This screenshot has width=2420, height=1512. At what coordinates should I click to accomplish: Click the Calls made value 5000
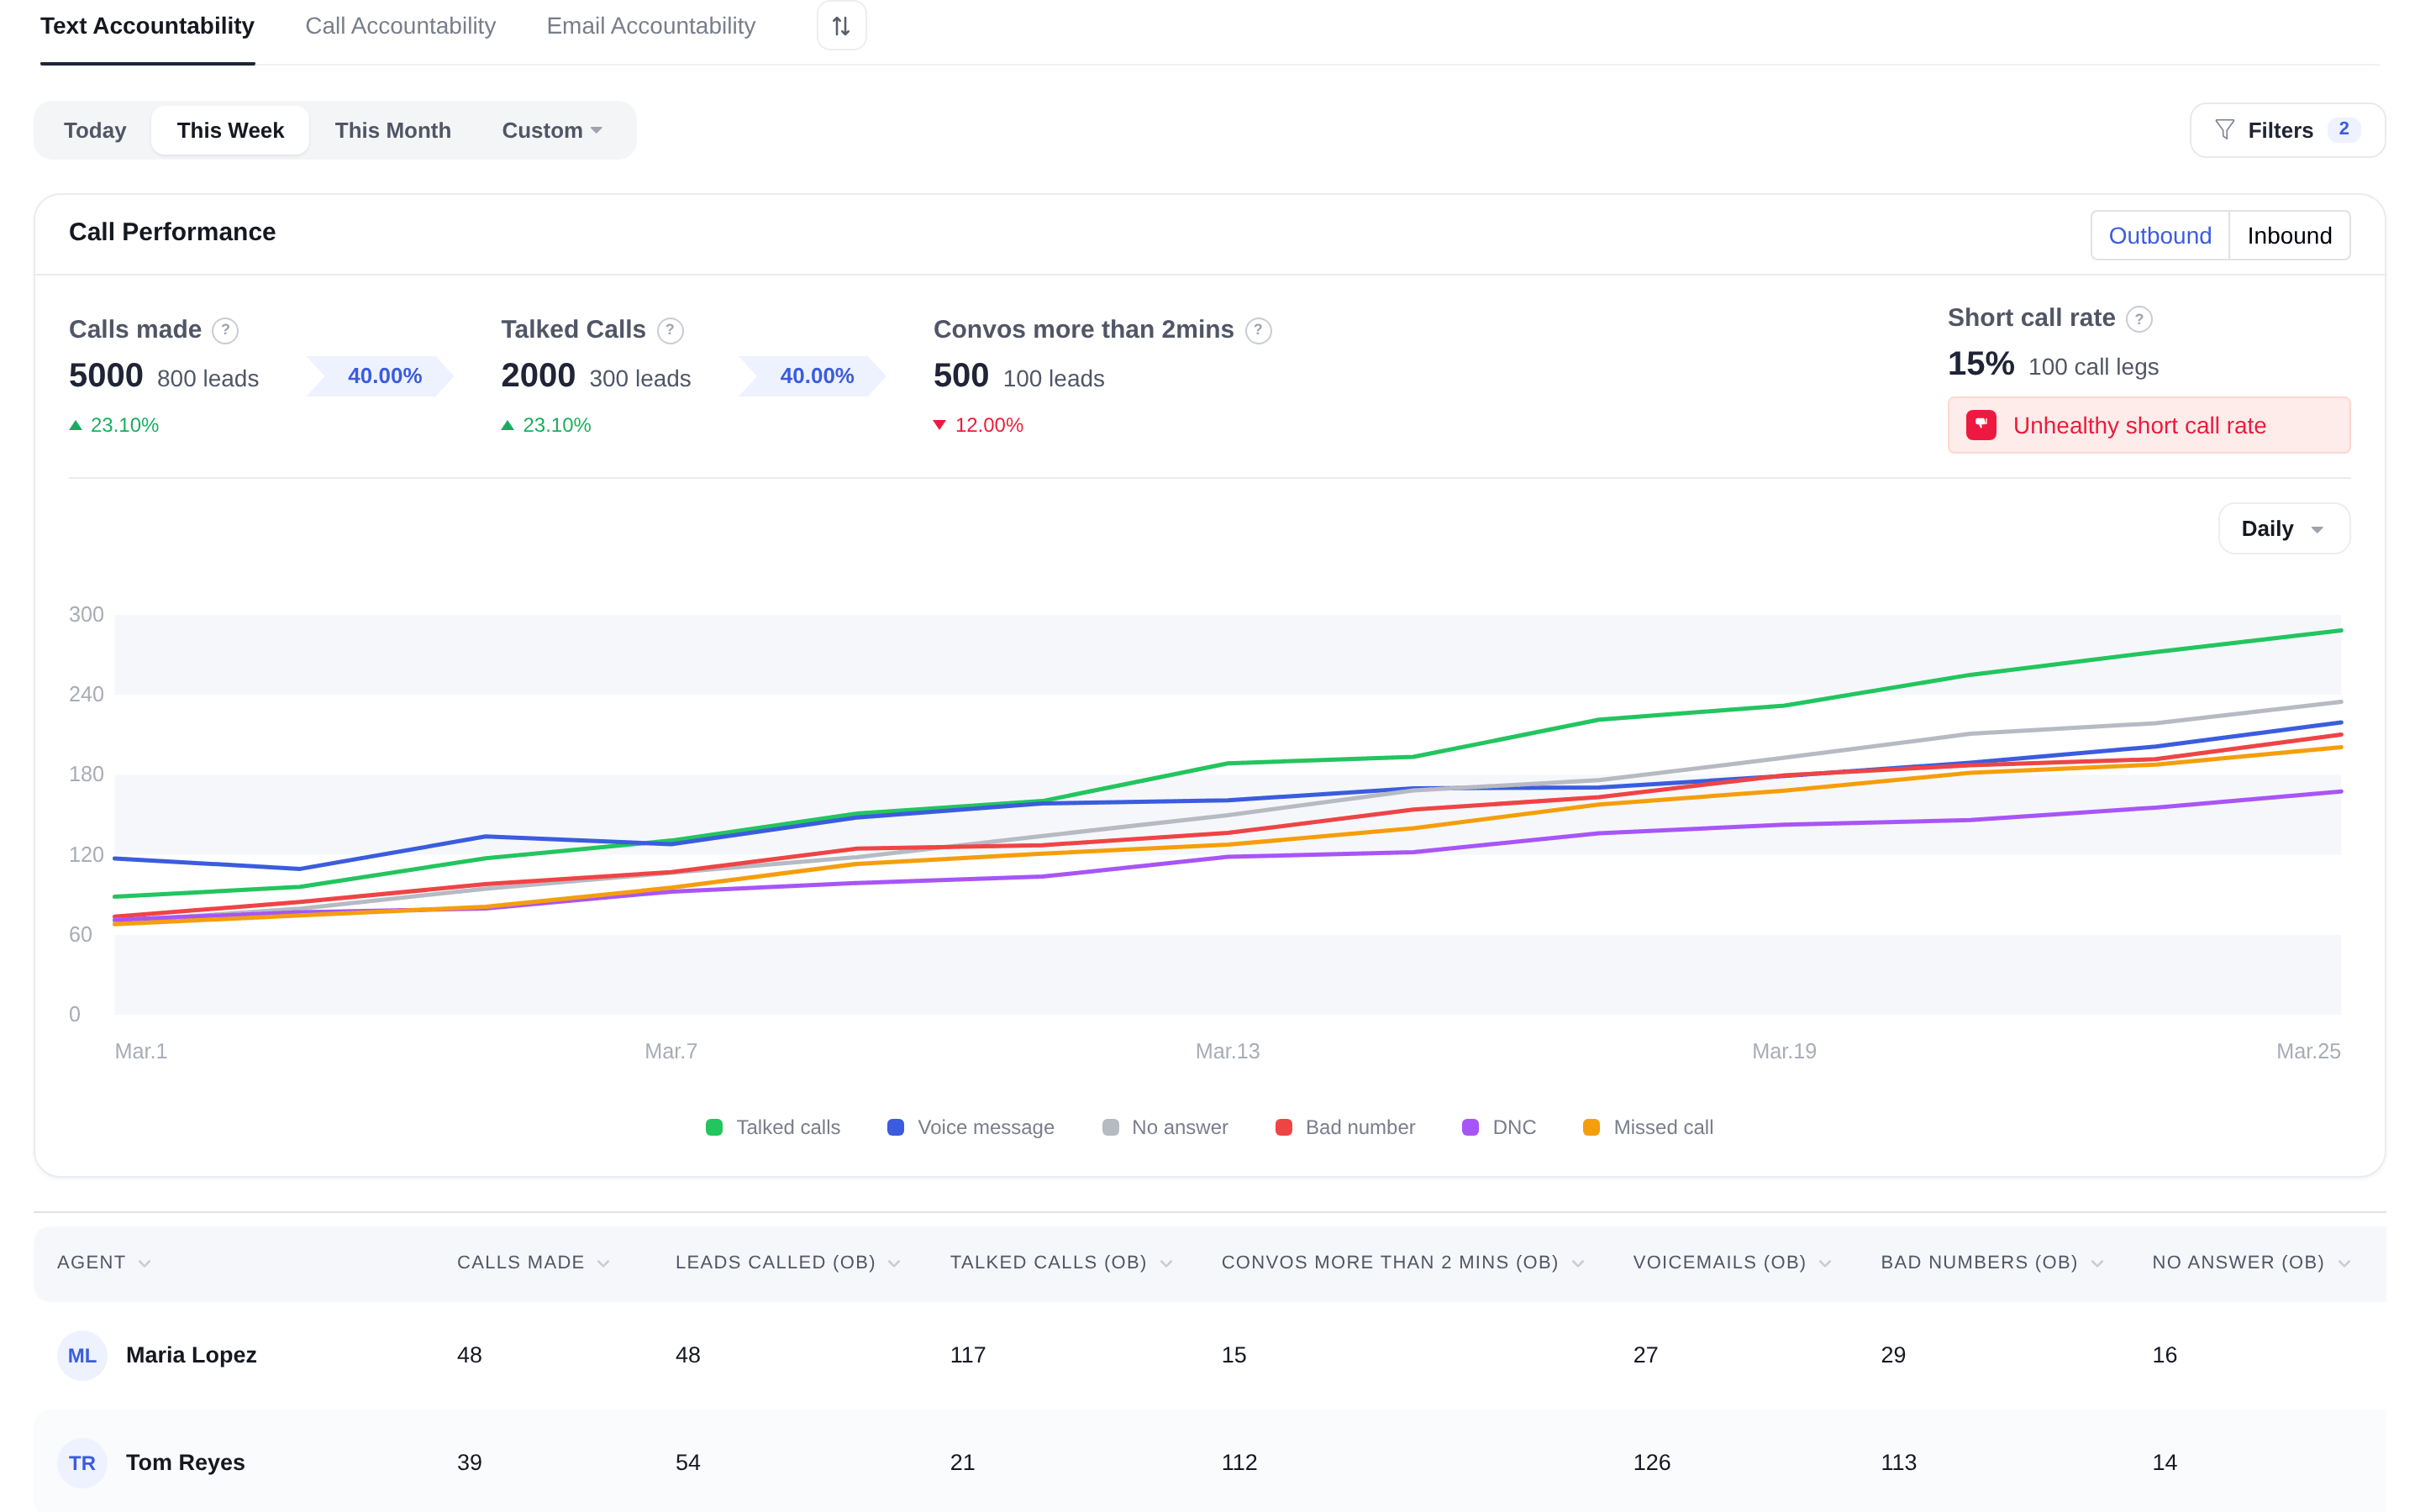[106, 376]
